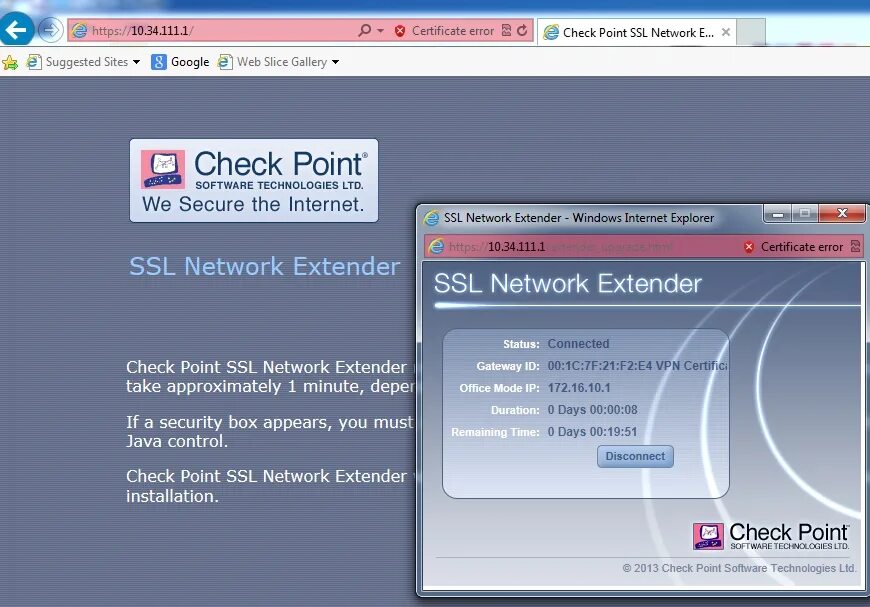This screenshot has height=607, width=870.
Task: Click the compatibility icon in popup address bar
Action: pyautogui.click(x=856, y=246)
